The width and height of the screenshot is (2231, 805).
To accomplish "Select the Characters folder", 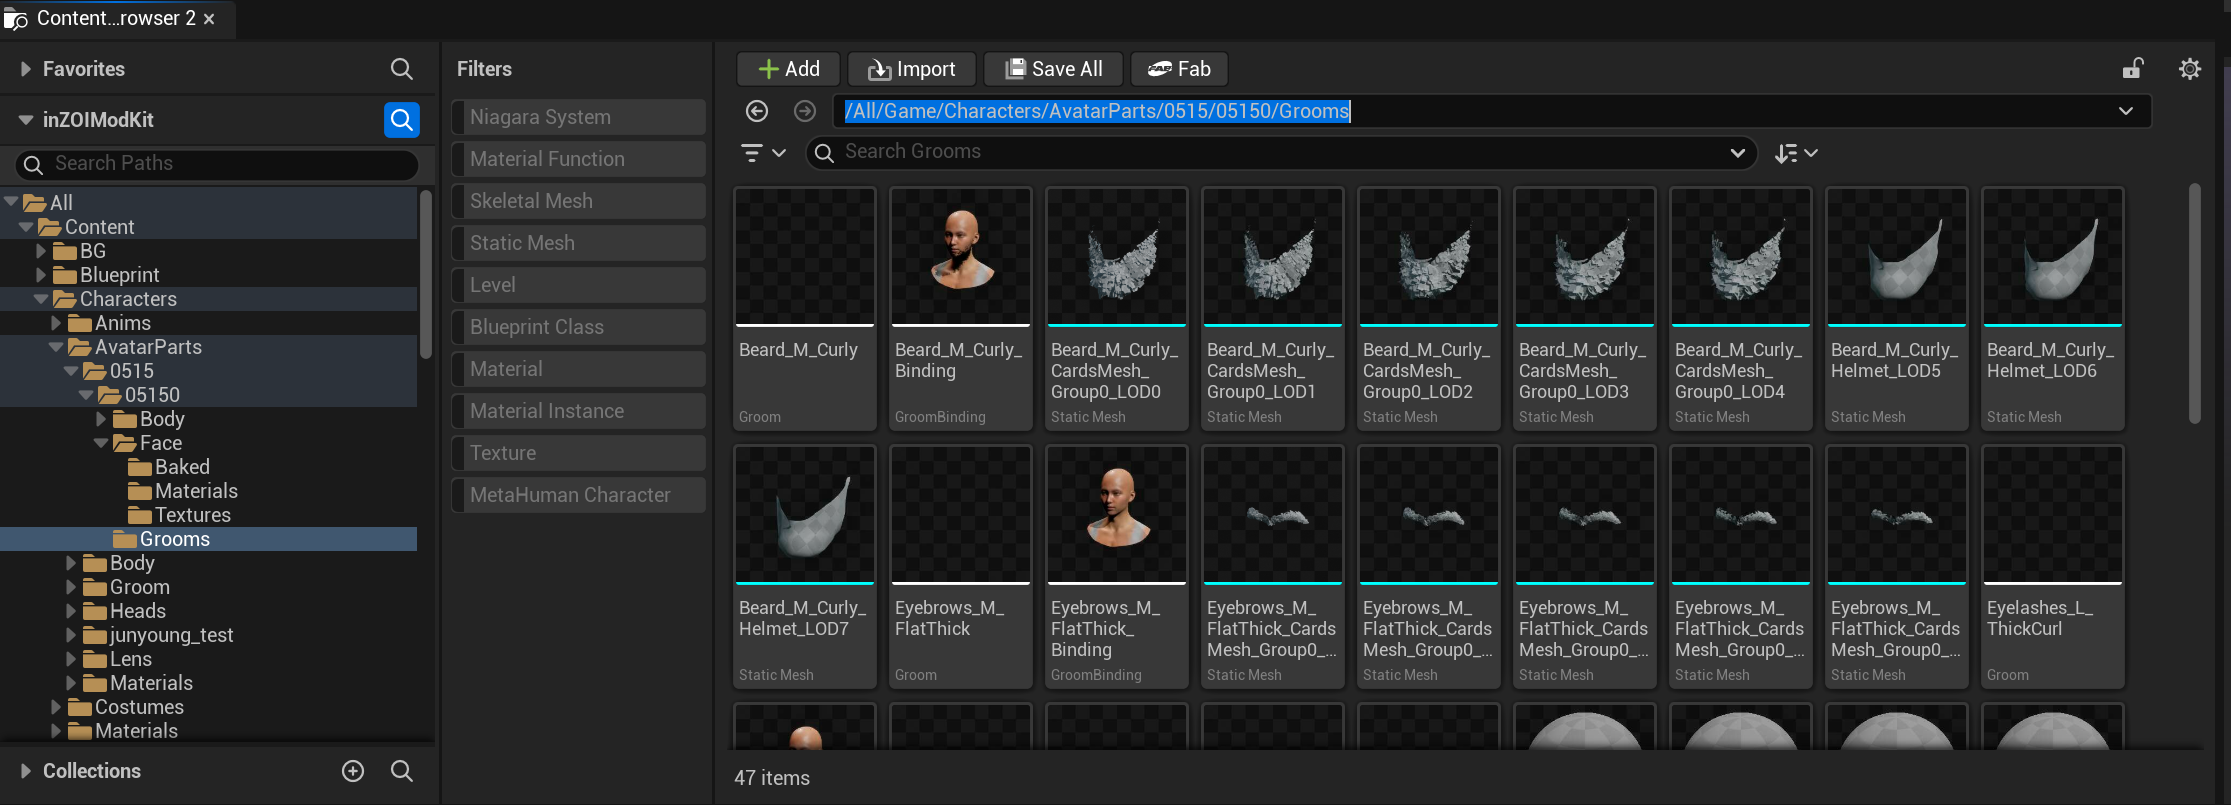I will pos(209,299).
